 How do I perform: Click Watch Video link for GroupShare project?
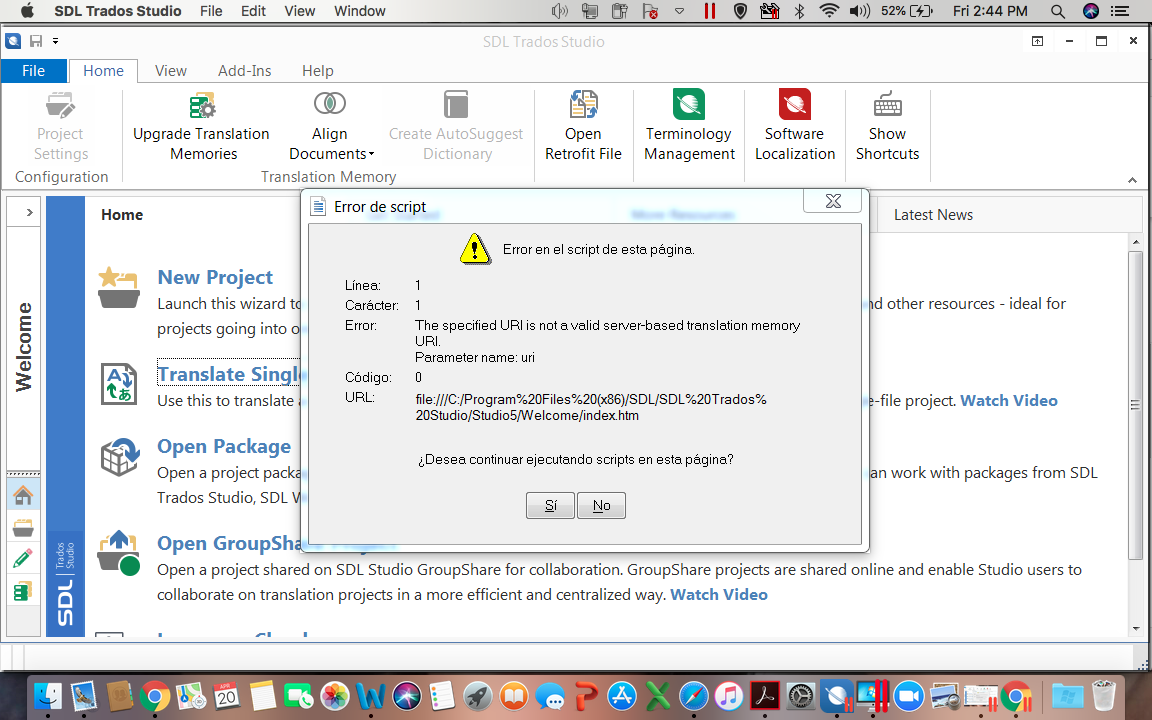pyautogui.click(x=719, y=594)
